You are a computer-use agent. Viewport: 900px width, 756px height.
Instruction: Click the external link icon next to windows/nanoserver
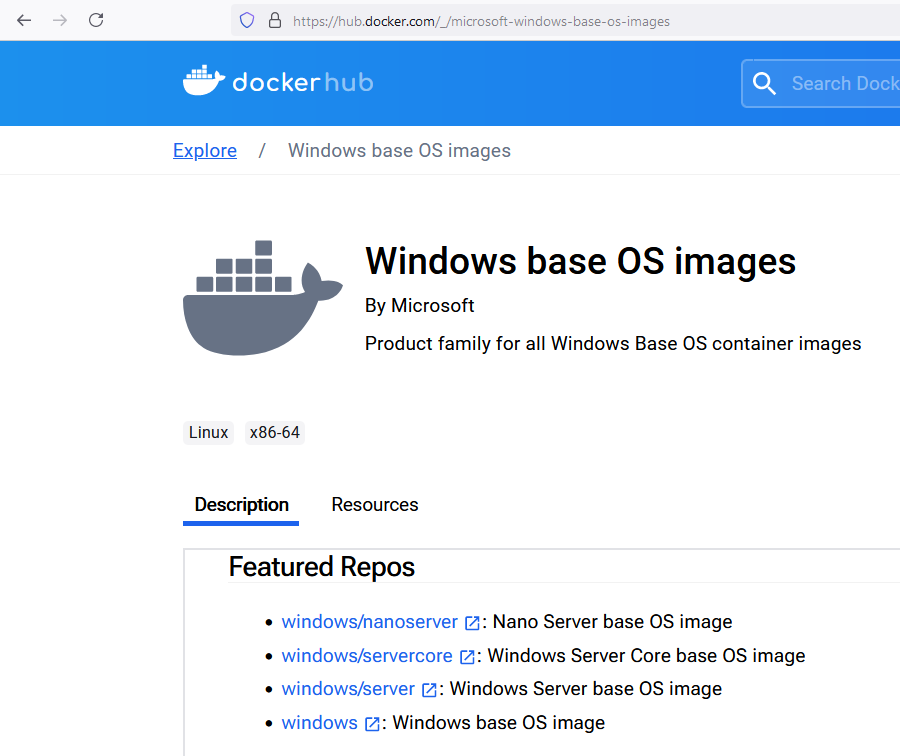click(472, 623)
